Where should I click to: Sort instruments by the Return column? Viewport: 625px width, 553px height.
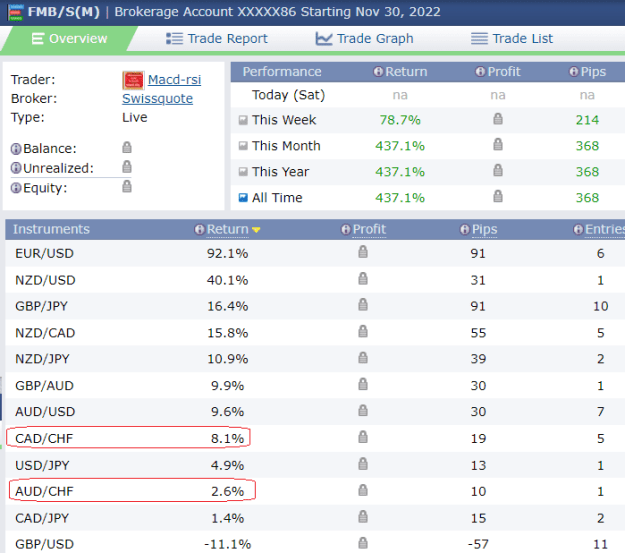[228, 229]
